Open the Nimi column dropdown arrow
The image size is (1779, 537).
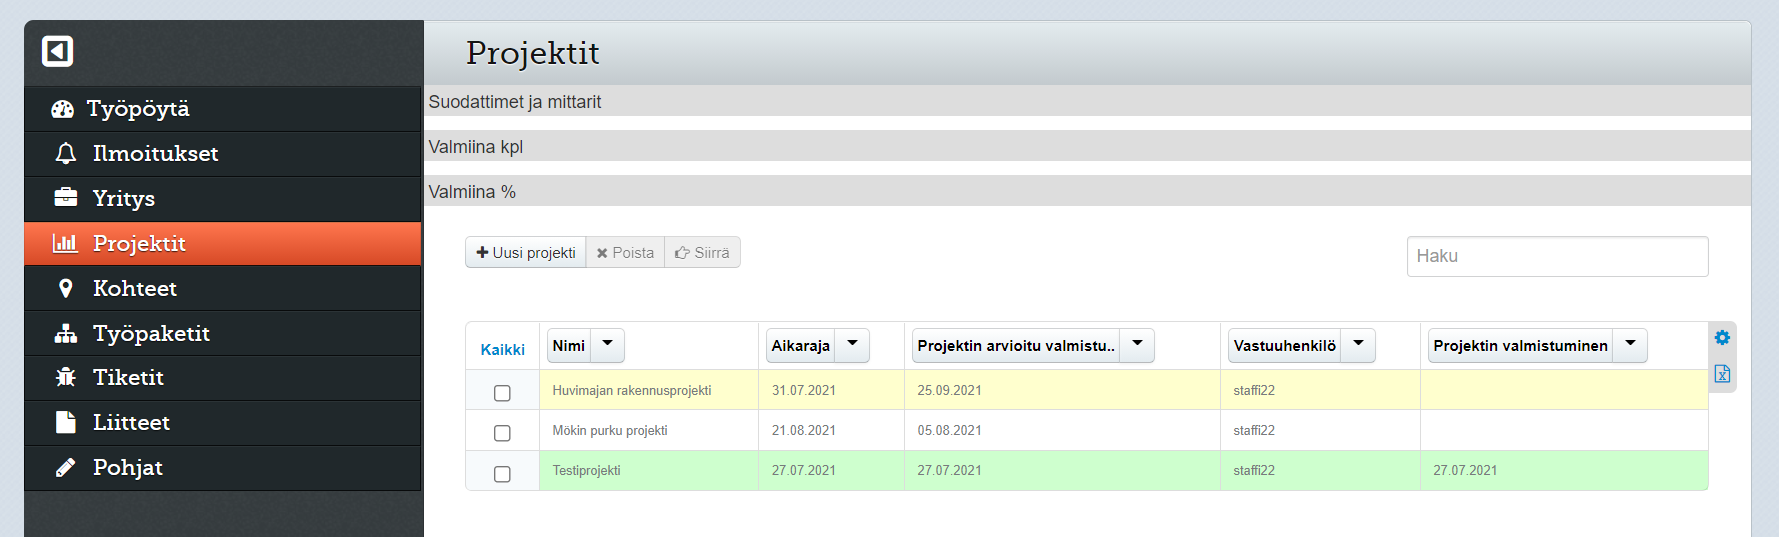[607, 344]
